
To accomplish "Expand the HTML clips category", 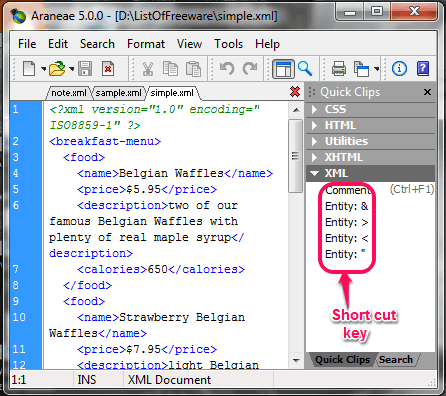I will [370, 125].
